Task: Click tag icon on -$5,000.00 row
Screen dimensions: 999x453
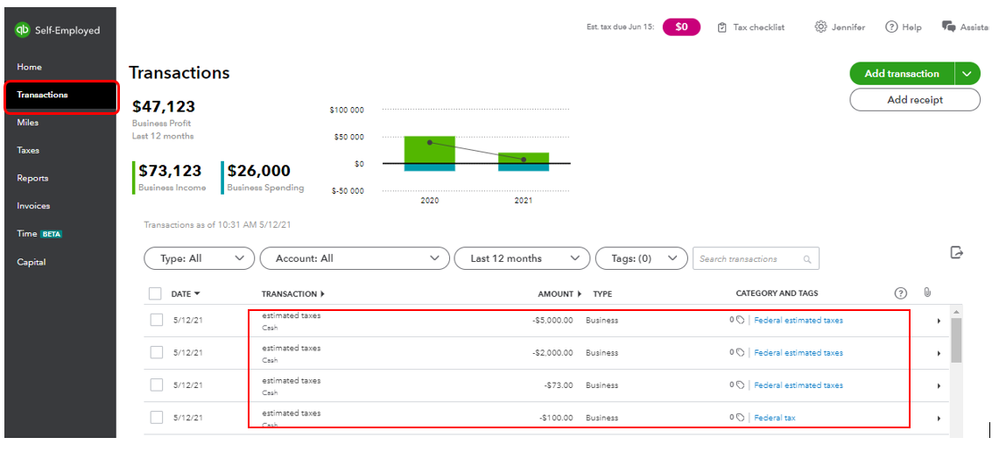Action: click(740, 320)
